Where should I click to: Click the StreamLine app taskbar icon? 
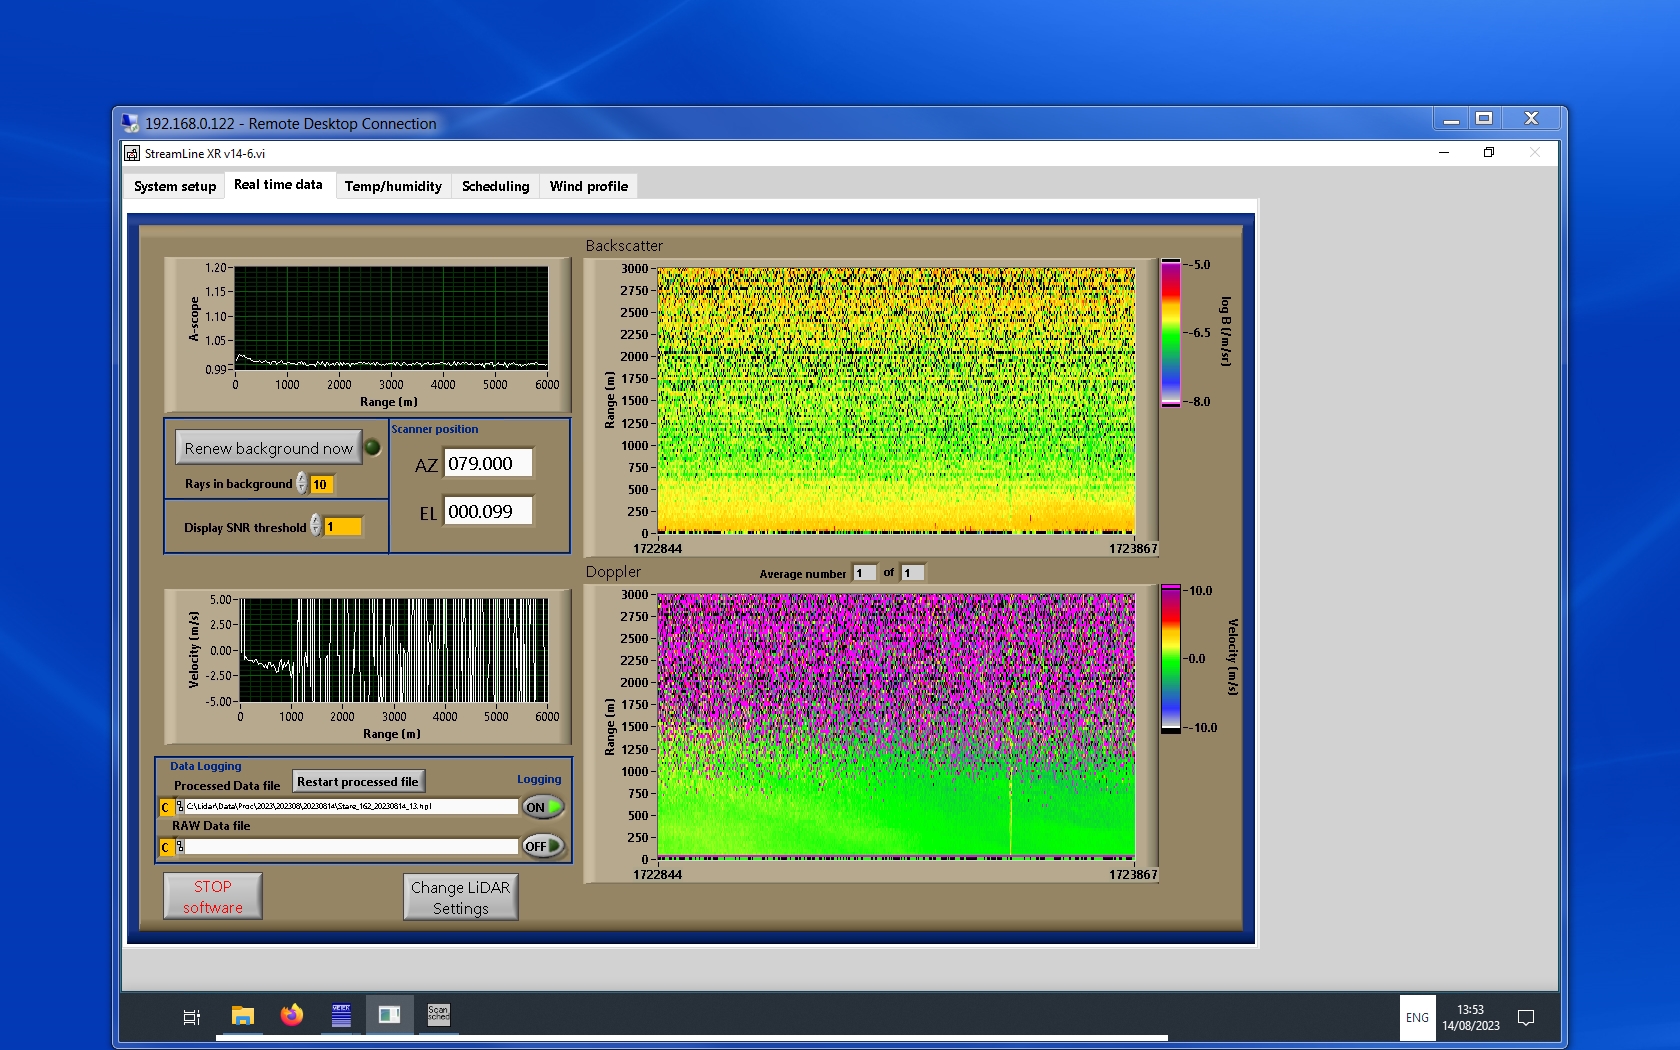point(389,1015)
